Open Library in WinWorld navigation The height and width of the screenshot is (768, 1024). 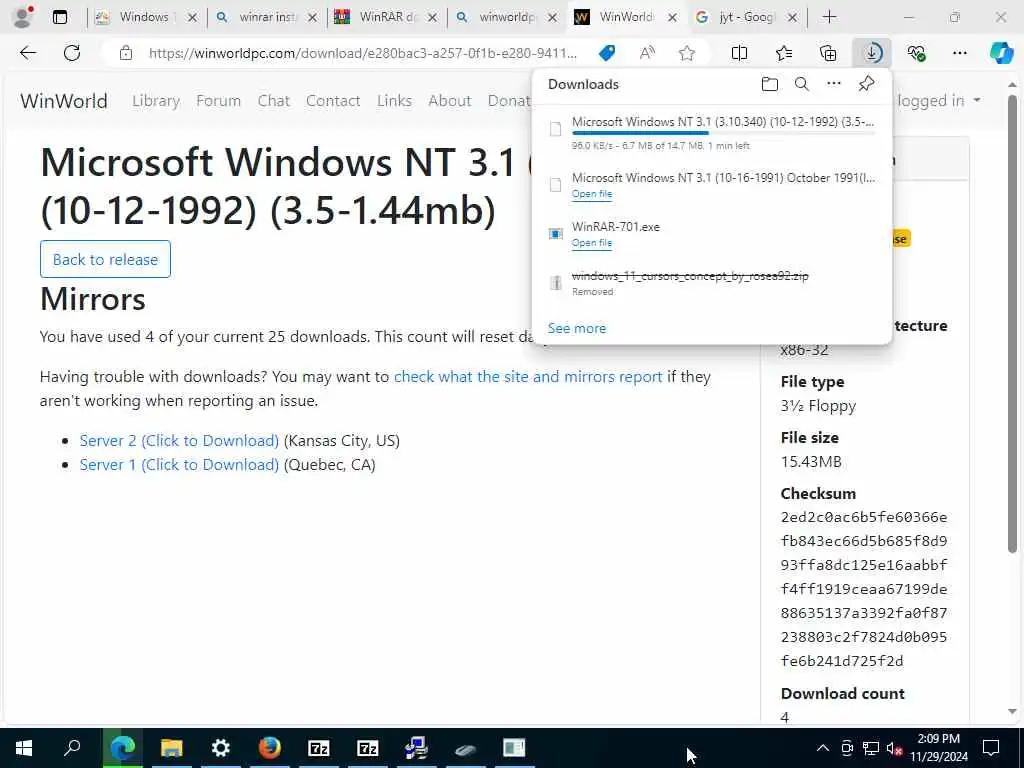(156, 101)
